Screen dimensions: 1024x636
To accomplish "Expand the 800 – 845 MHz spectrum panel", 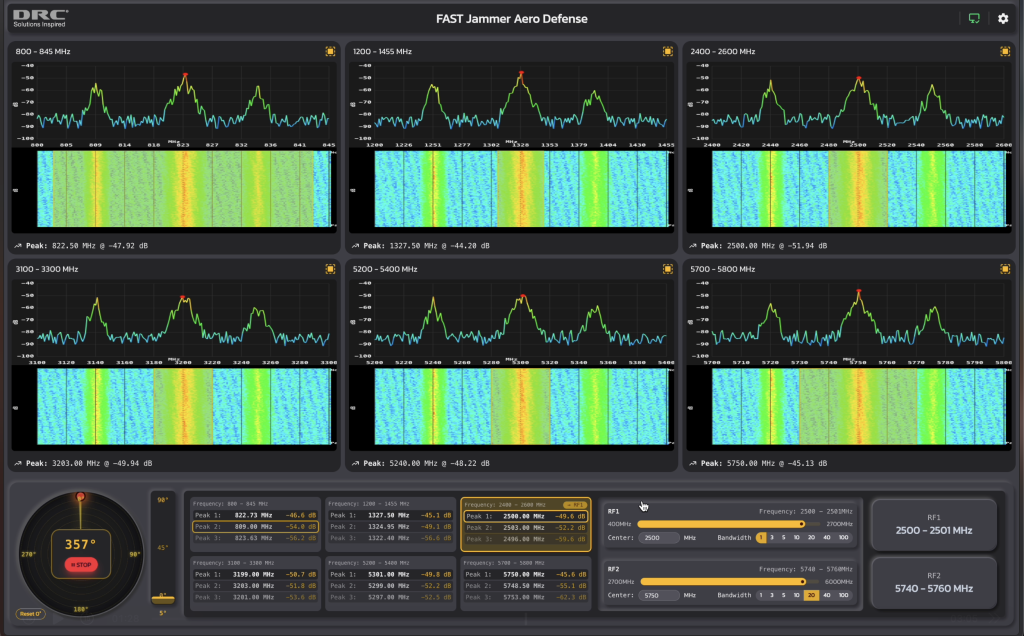I will [x=330, y=51].
